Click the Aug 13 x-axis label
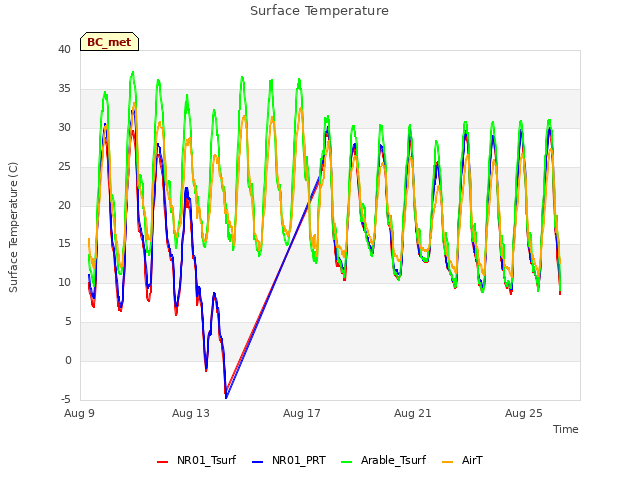The width and height of the screenshot is (640, 480). [x=191, y=413]
